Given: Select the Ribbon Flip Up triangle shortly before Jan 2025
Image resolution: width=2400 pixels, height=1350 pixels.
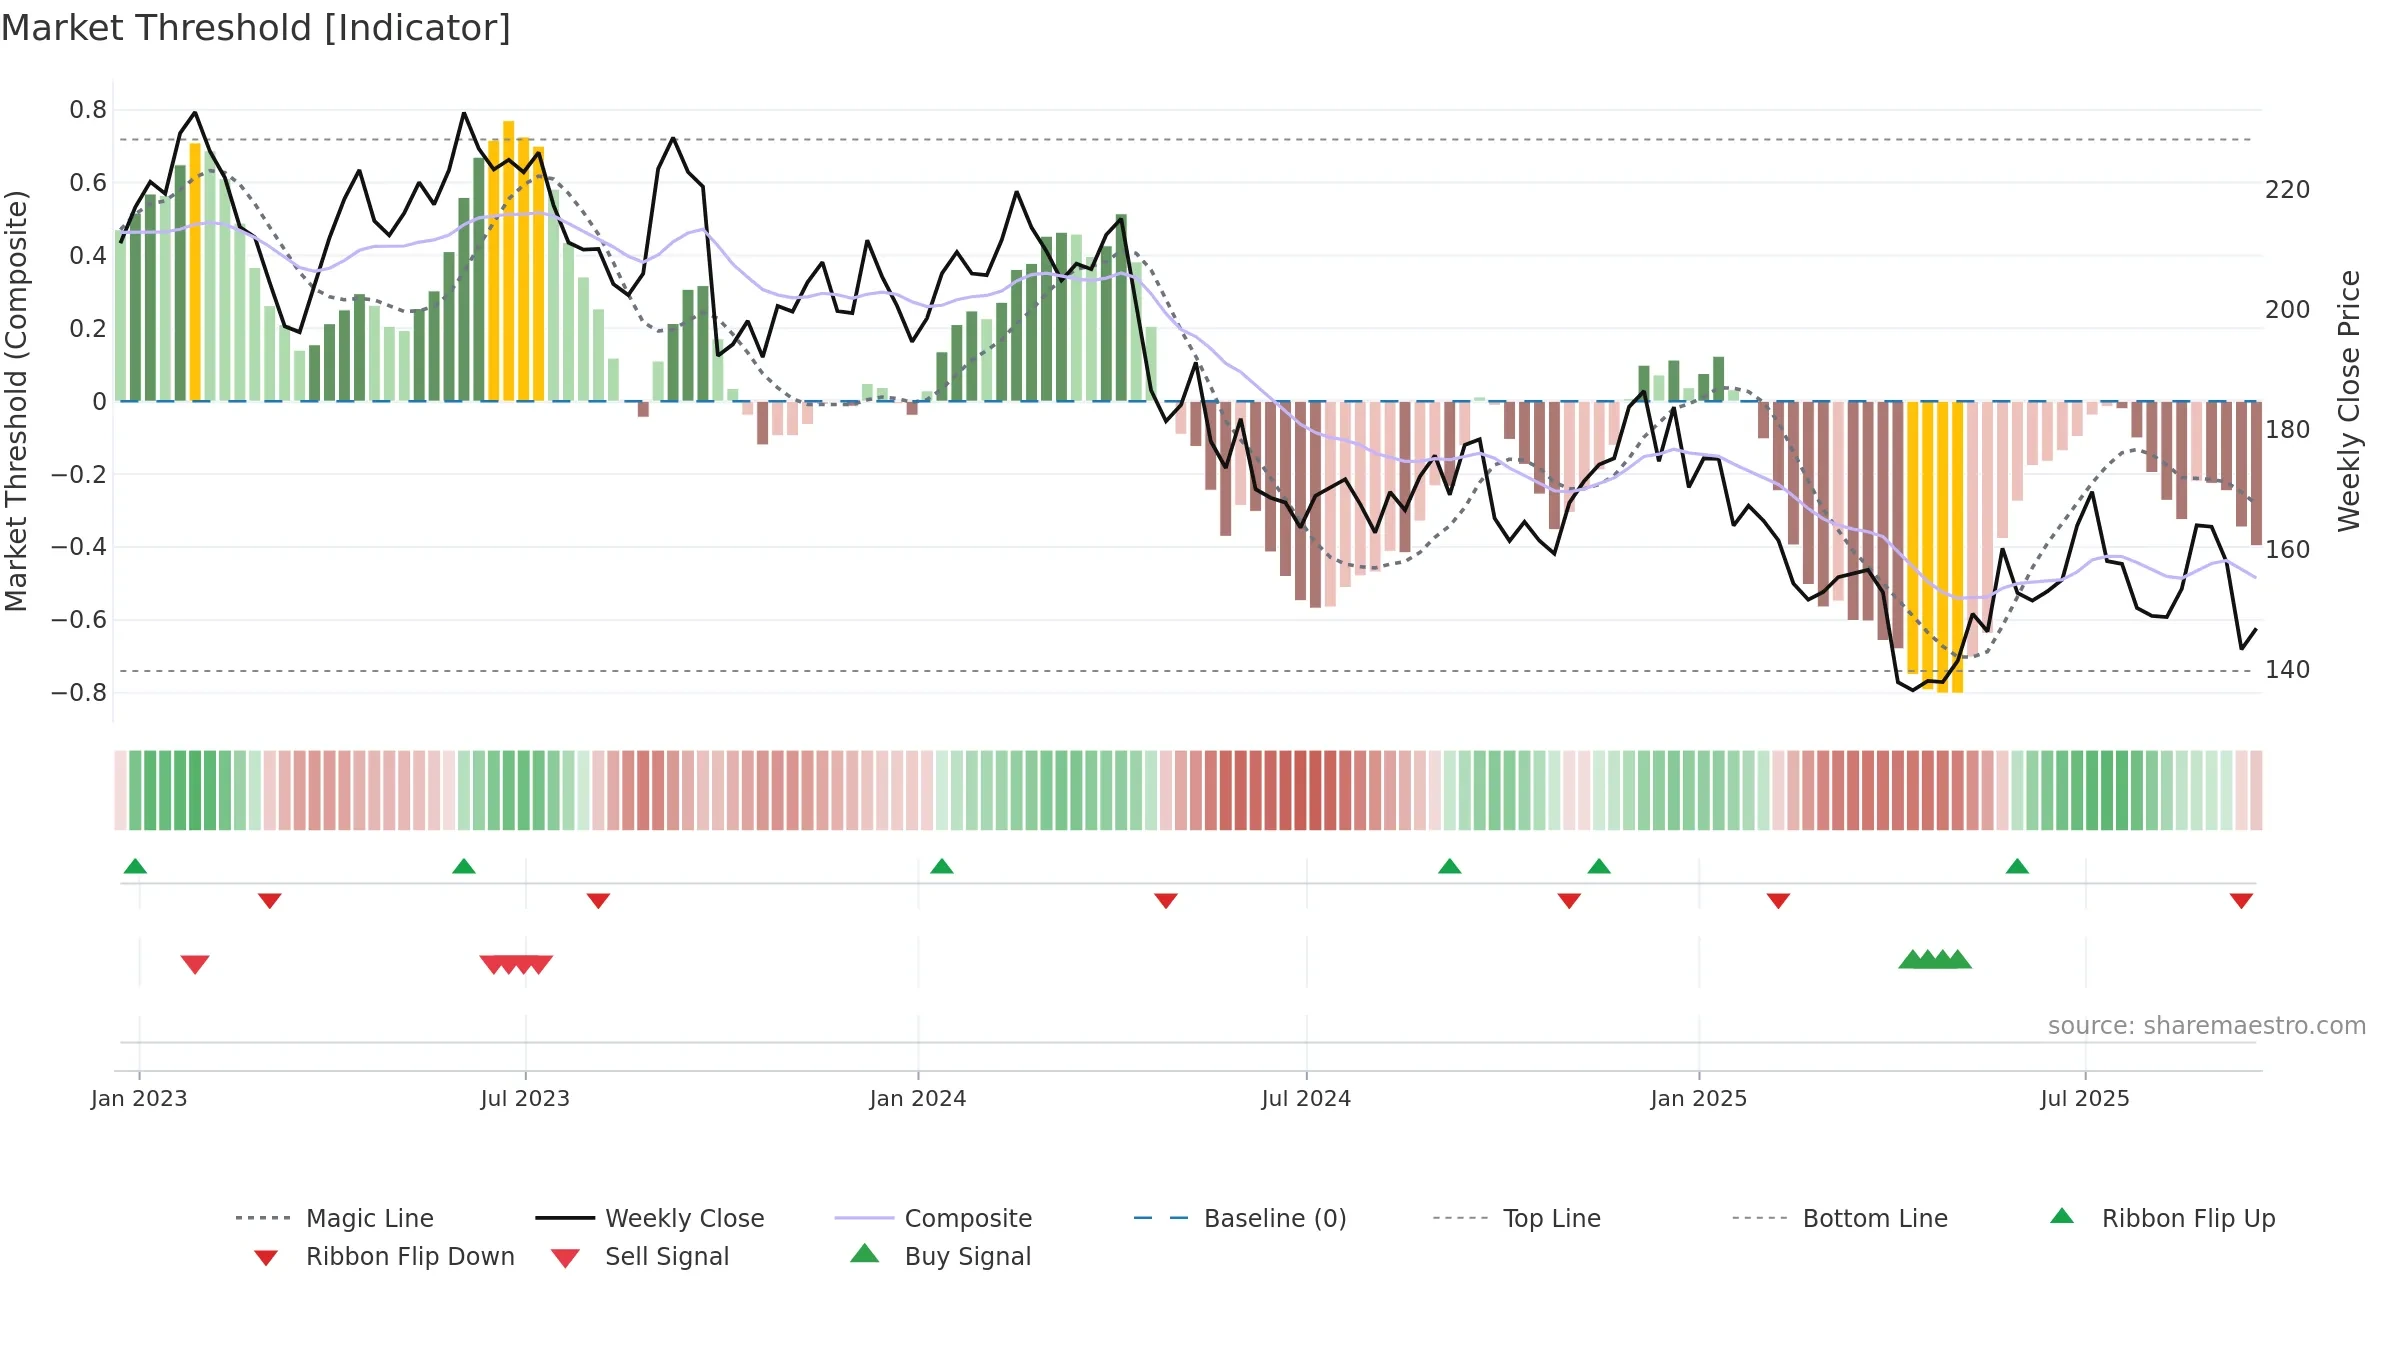Looking at the screenshot, I should tap(1599, 866).
